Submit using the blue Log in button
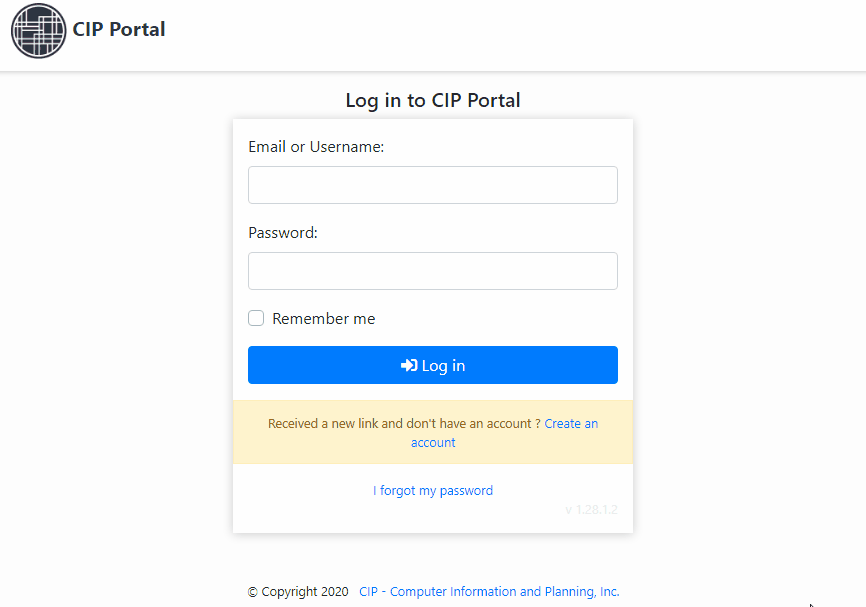This screenshot has width=866, height=607. [433, 365]
